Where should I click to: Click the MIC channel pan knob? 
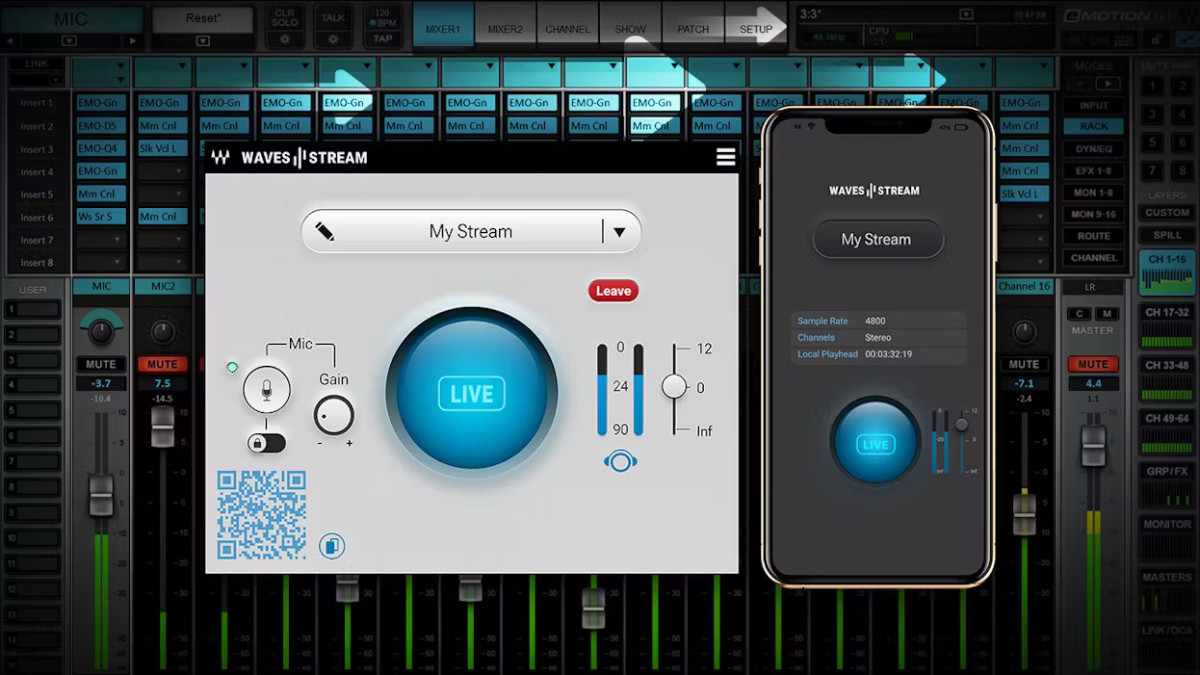101,331
